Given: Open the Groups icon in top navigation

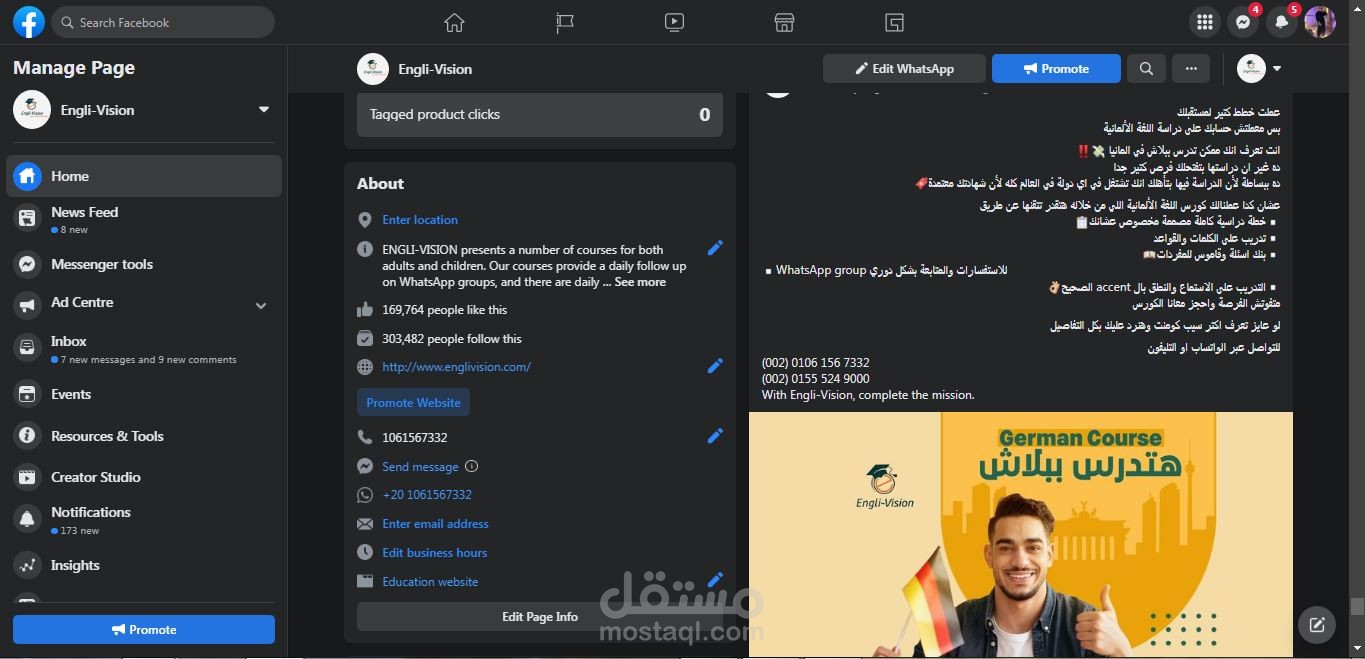Looking at the screenshot, I should pos(894,22).
